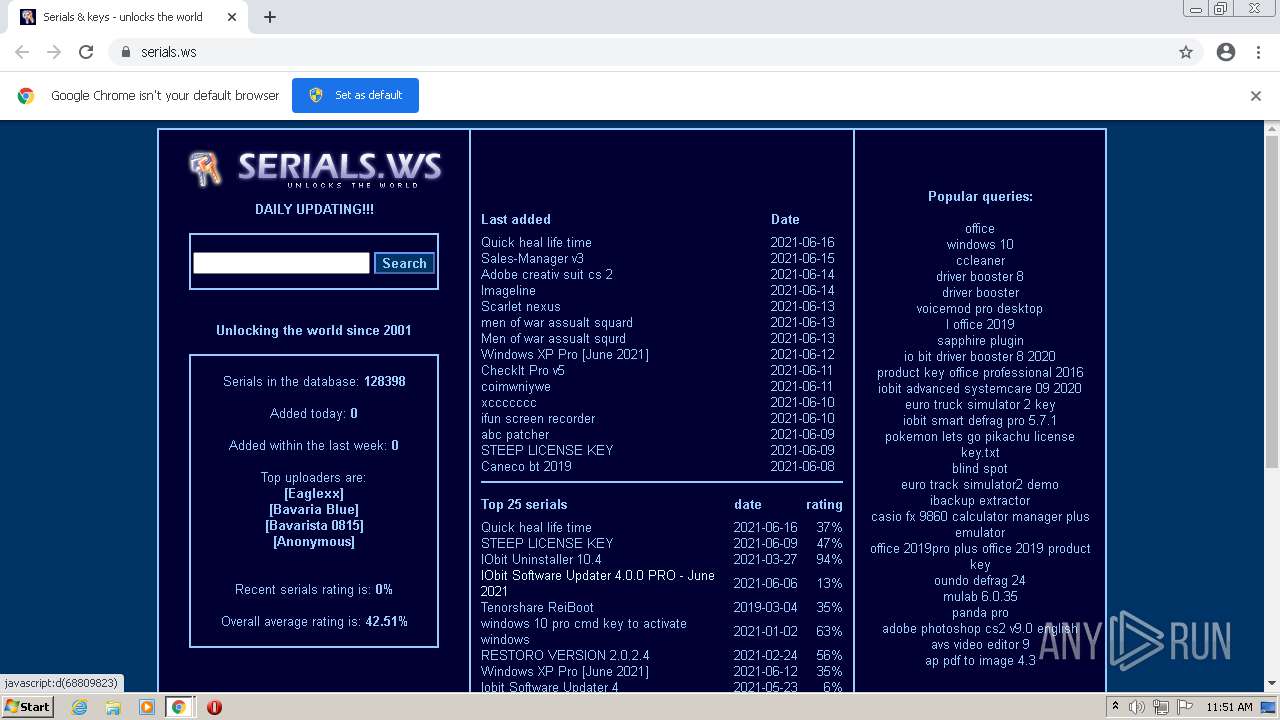The width and height of the screenshot is (1280, 720).
Task: Select popular query blind spot
Action: (980, 468)
